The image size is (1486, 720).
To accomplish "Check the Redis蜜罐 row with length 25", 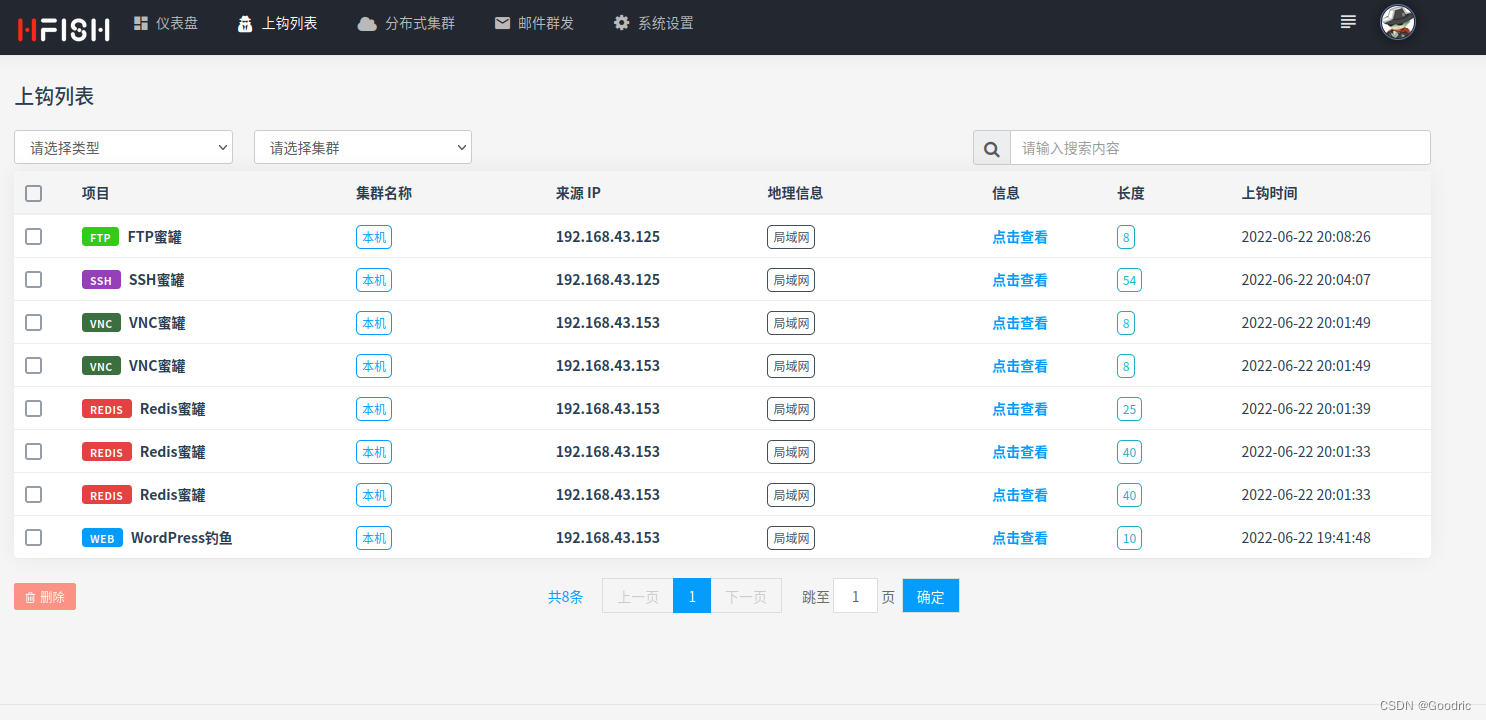I will click(x=34, y=408).
